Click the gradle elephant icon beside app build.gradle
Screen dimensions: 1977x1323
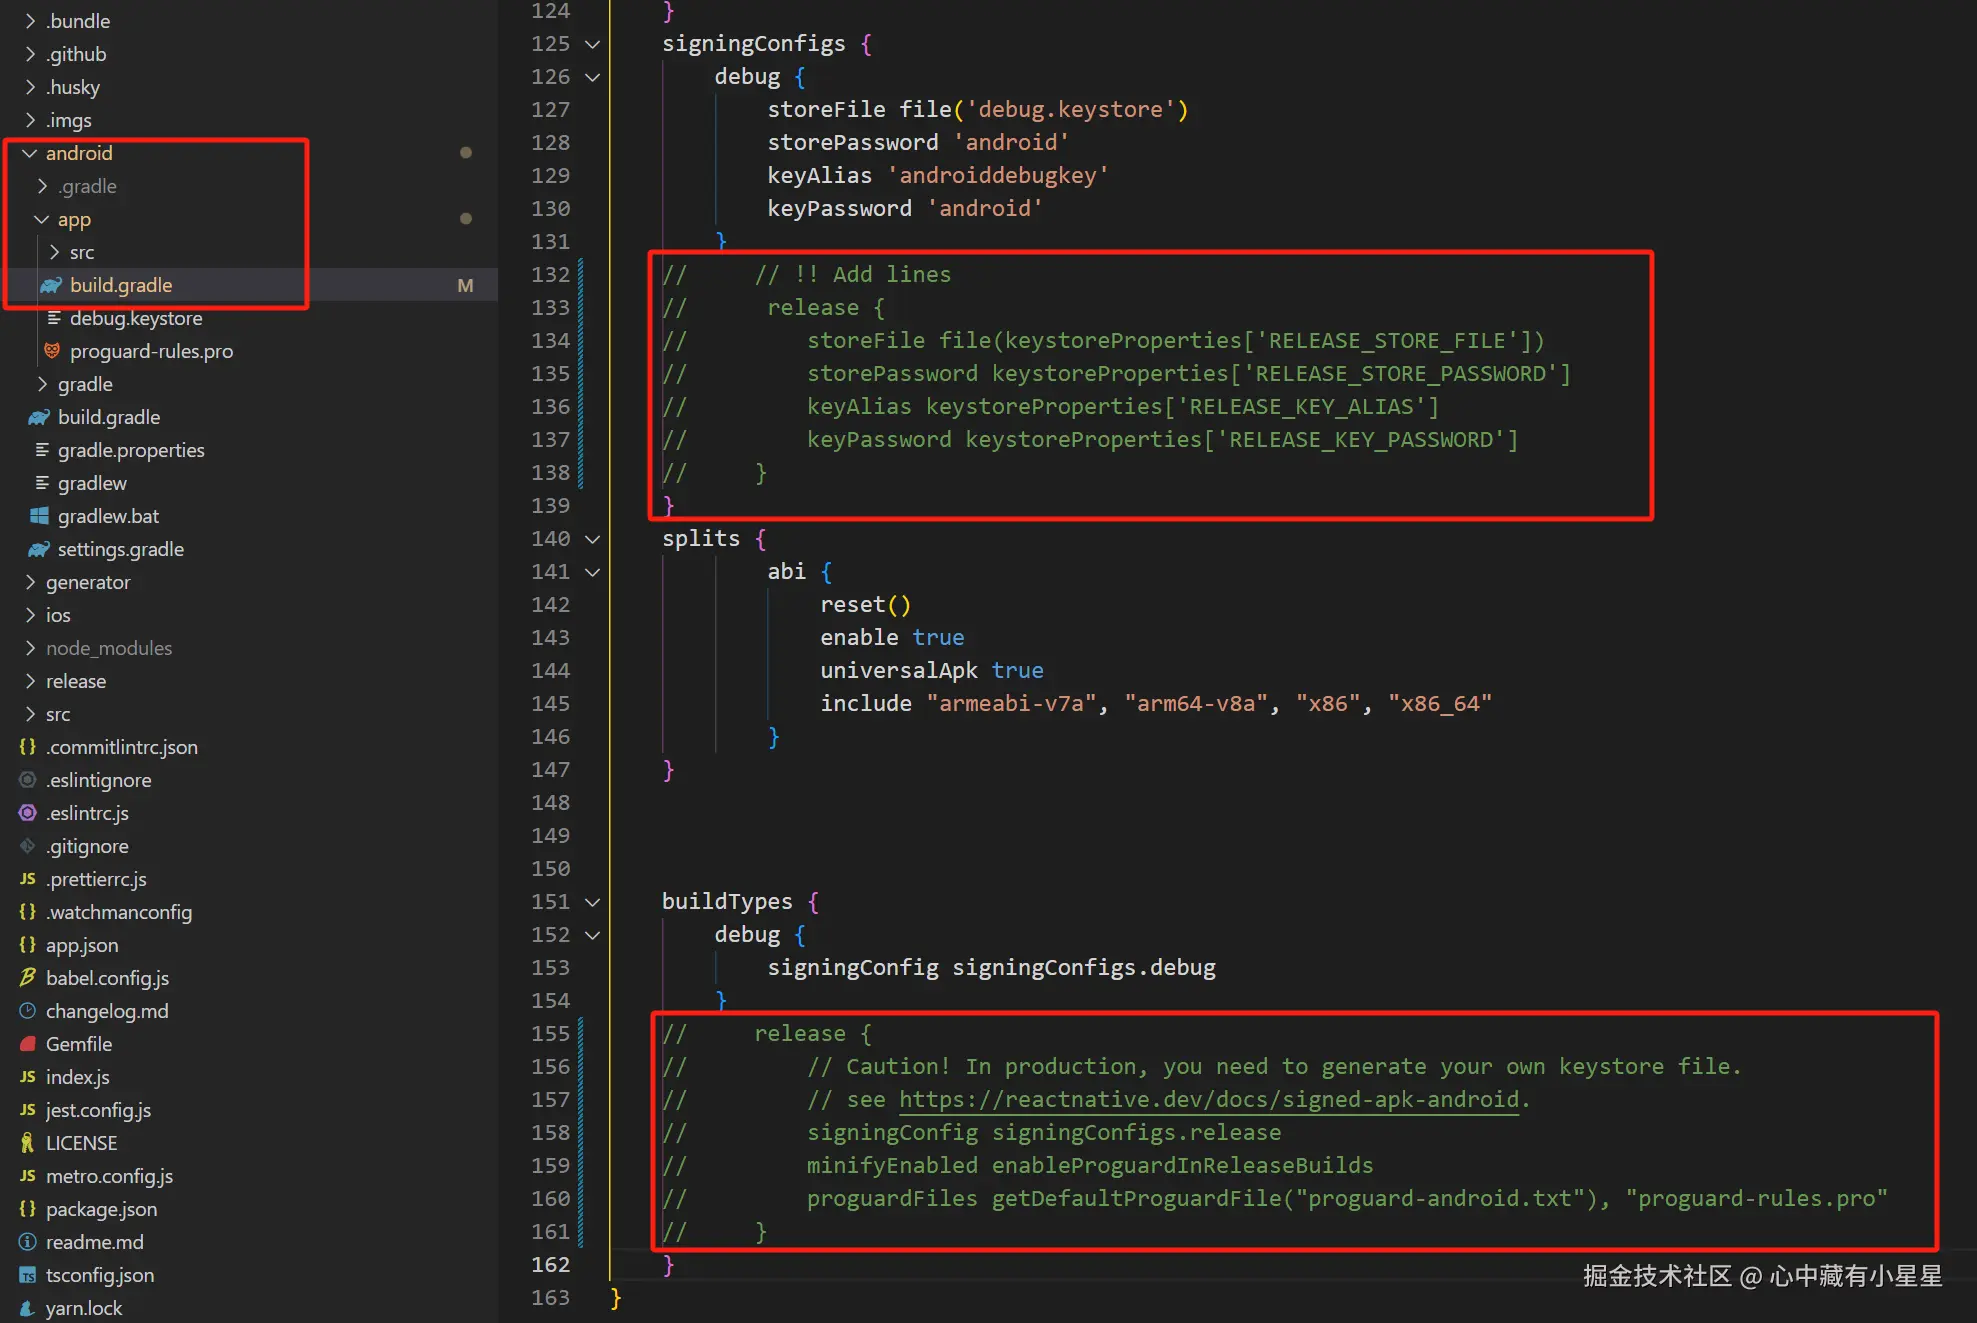point(51,286)
